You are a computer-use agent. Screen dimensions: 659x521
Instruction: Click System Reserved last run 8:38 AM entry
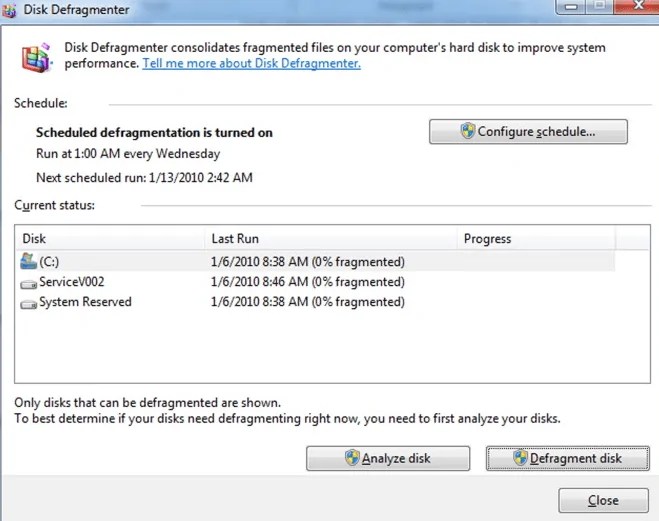click(x=308, y=302)
